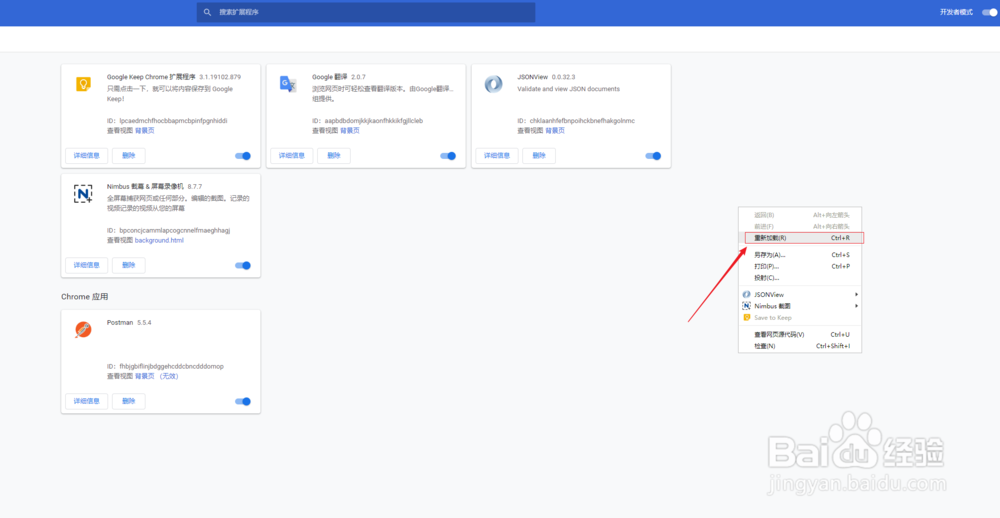Click the Google Keep lightbulb icon
1000x518 pixels.
(x=82, y=84)
